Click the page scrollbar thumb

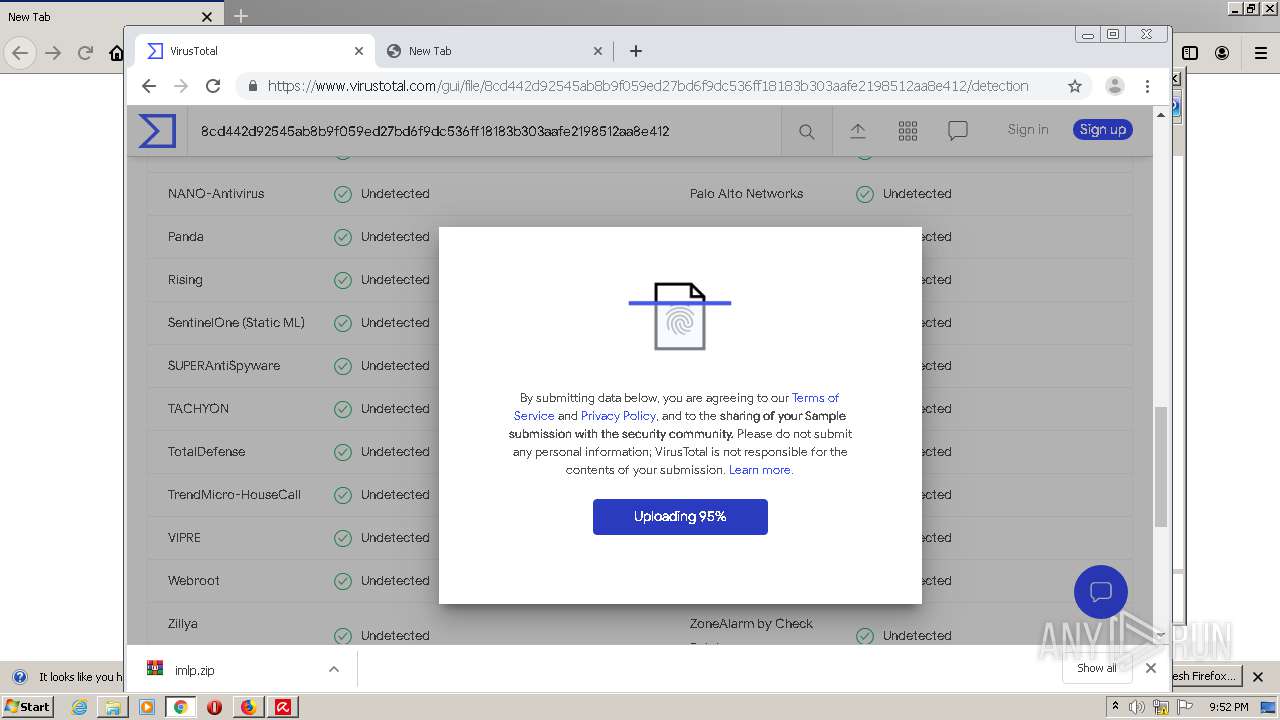point(1161,466)
